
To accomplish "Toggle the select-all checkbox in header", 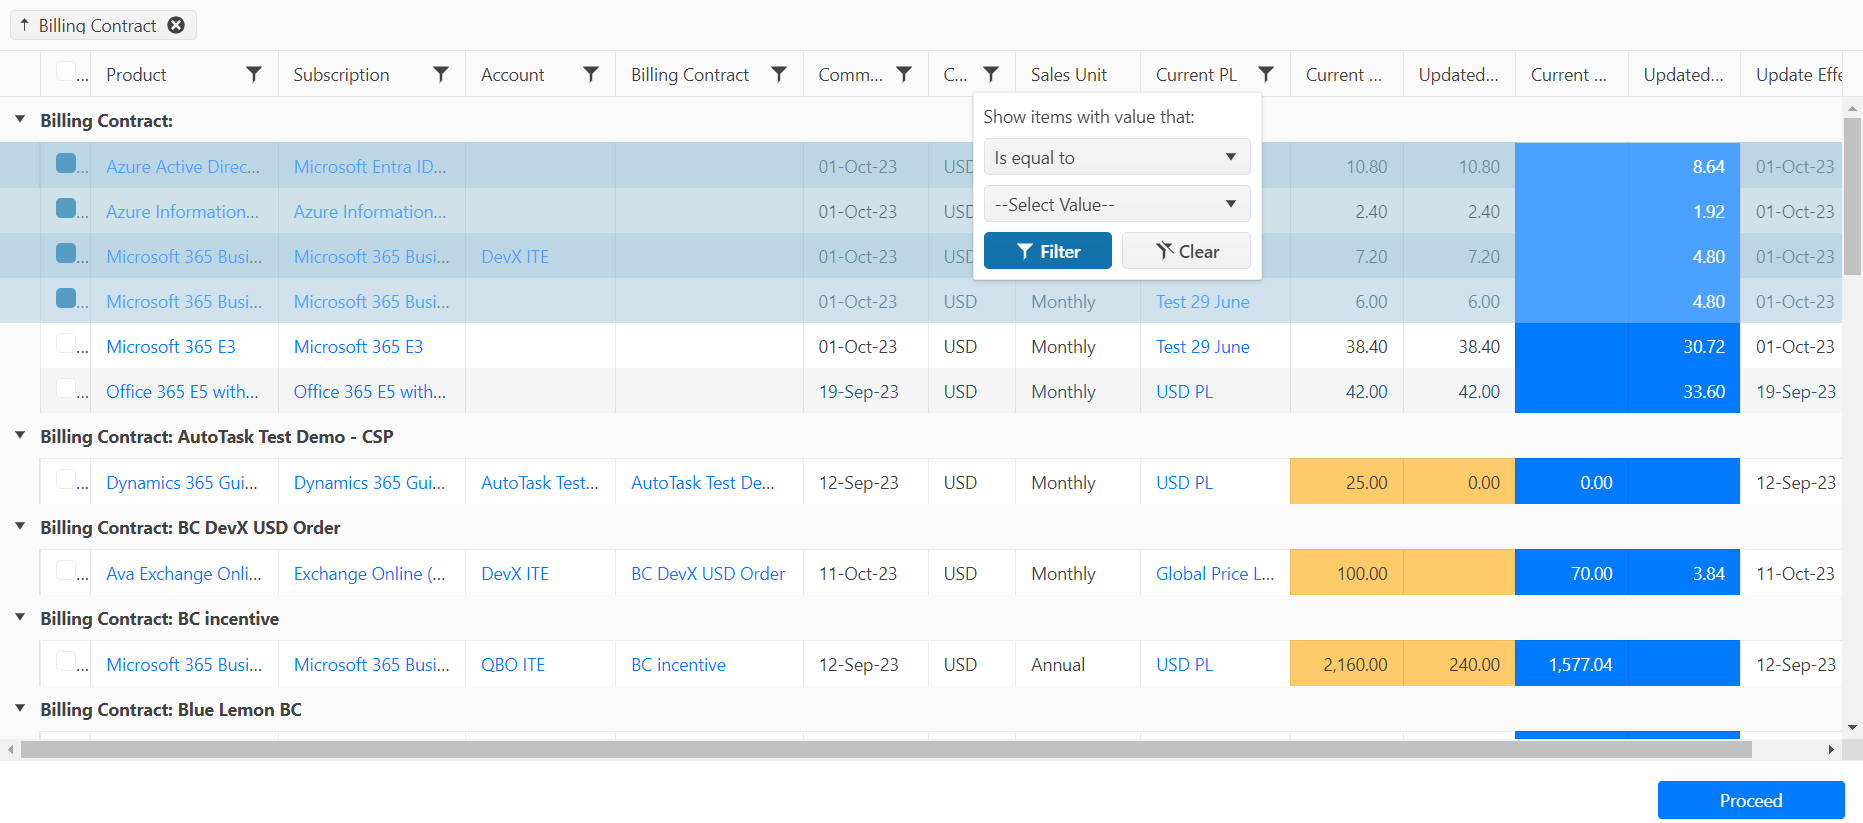I will [66, 71].
